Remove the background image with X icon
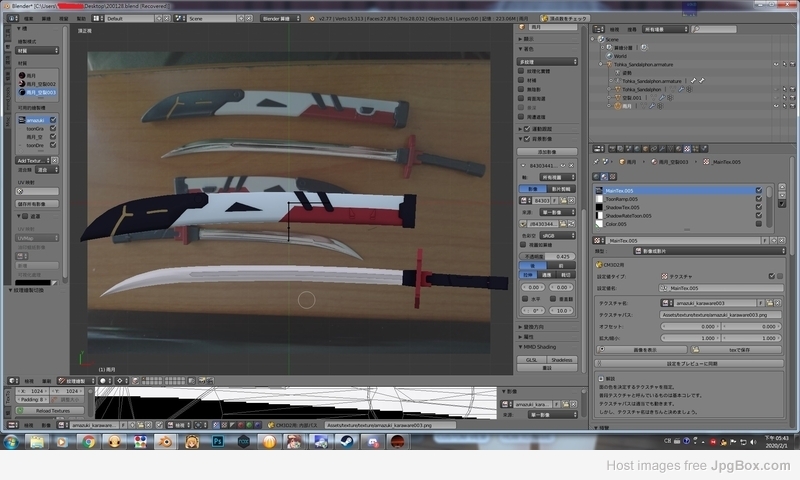This screenshot has height=480, width=800. [x=571, y=165]
